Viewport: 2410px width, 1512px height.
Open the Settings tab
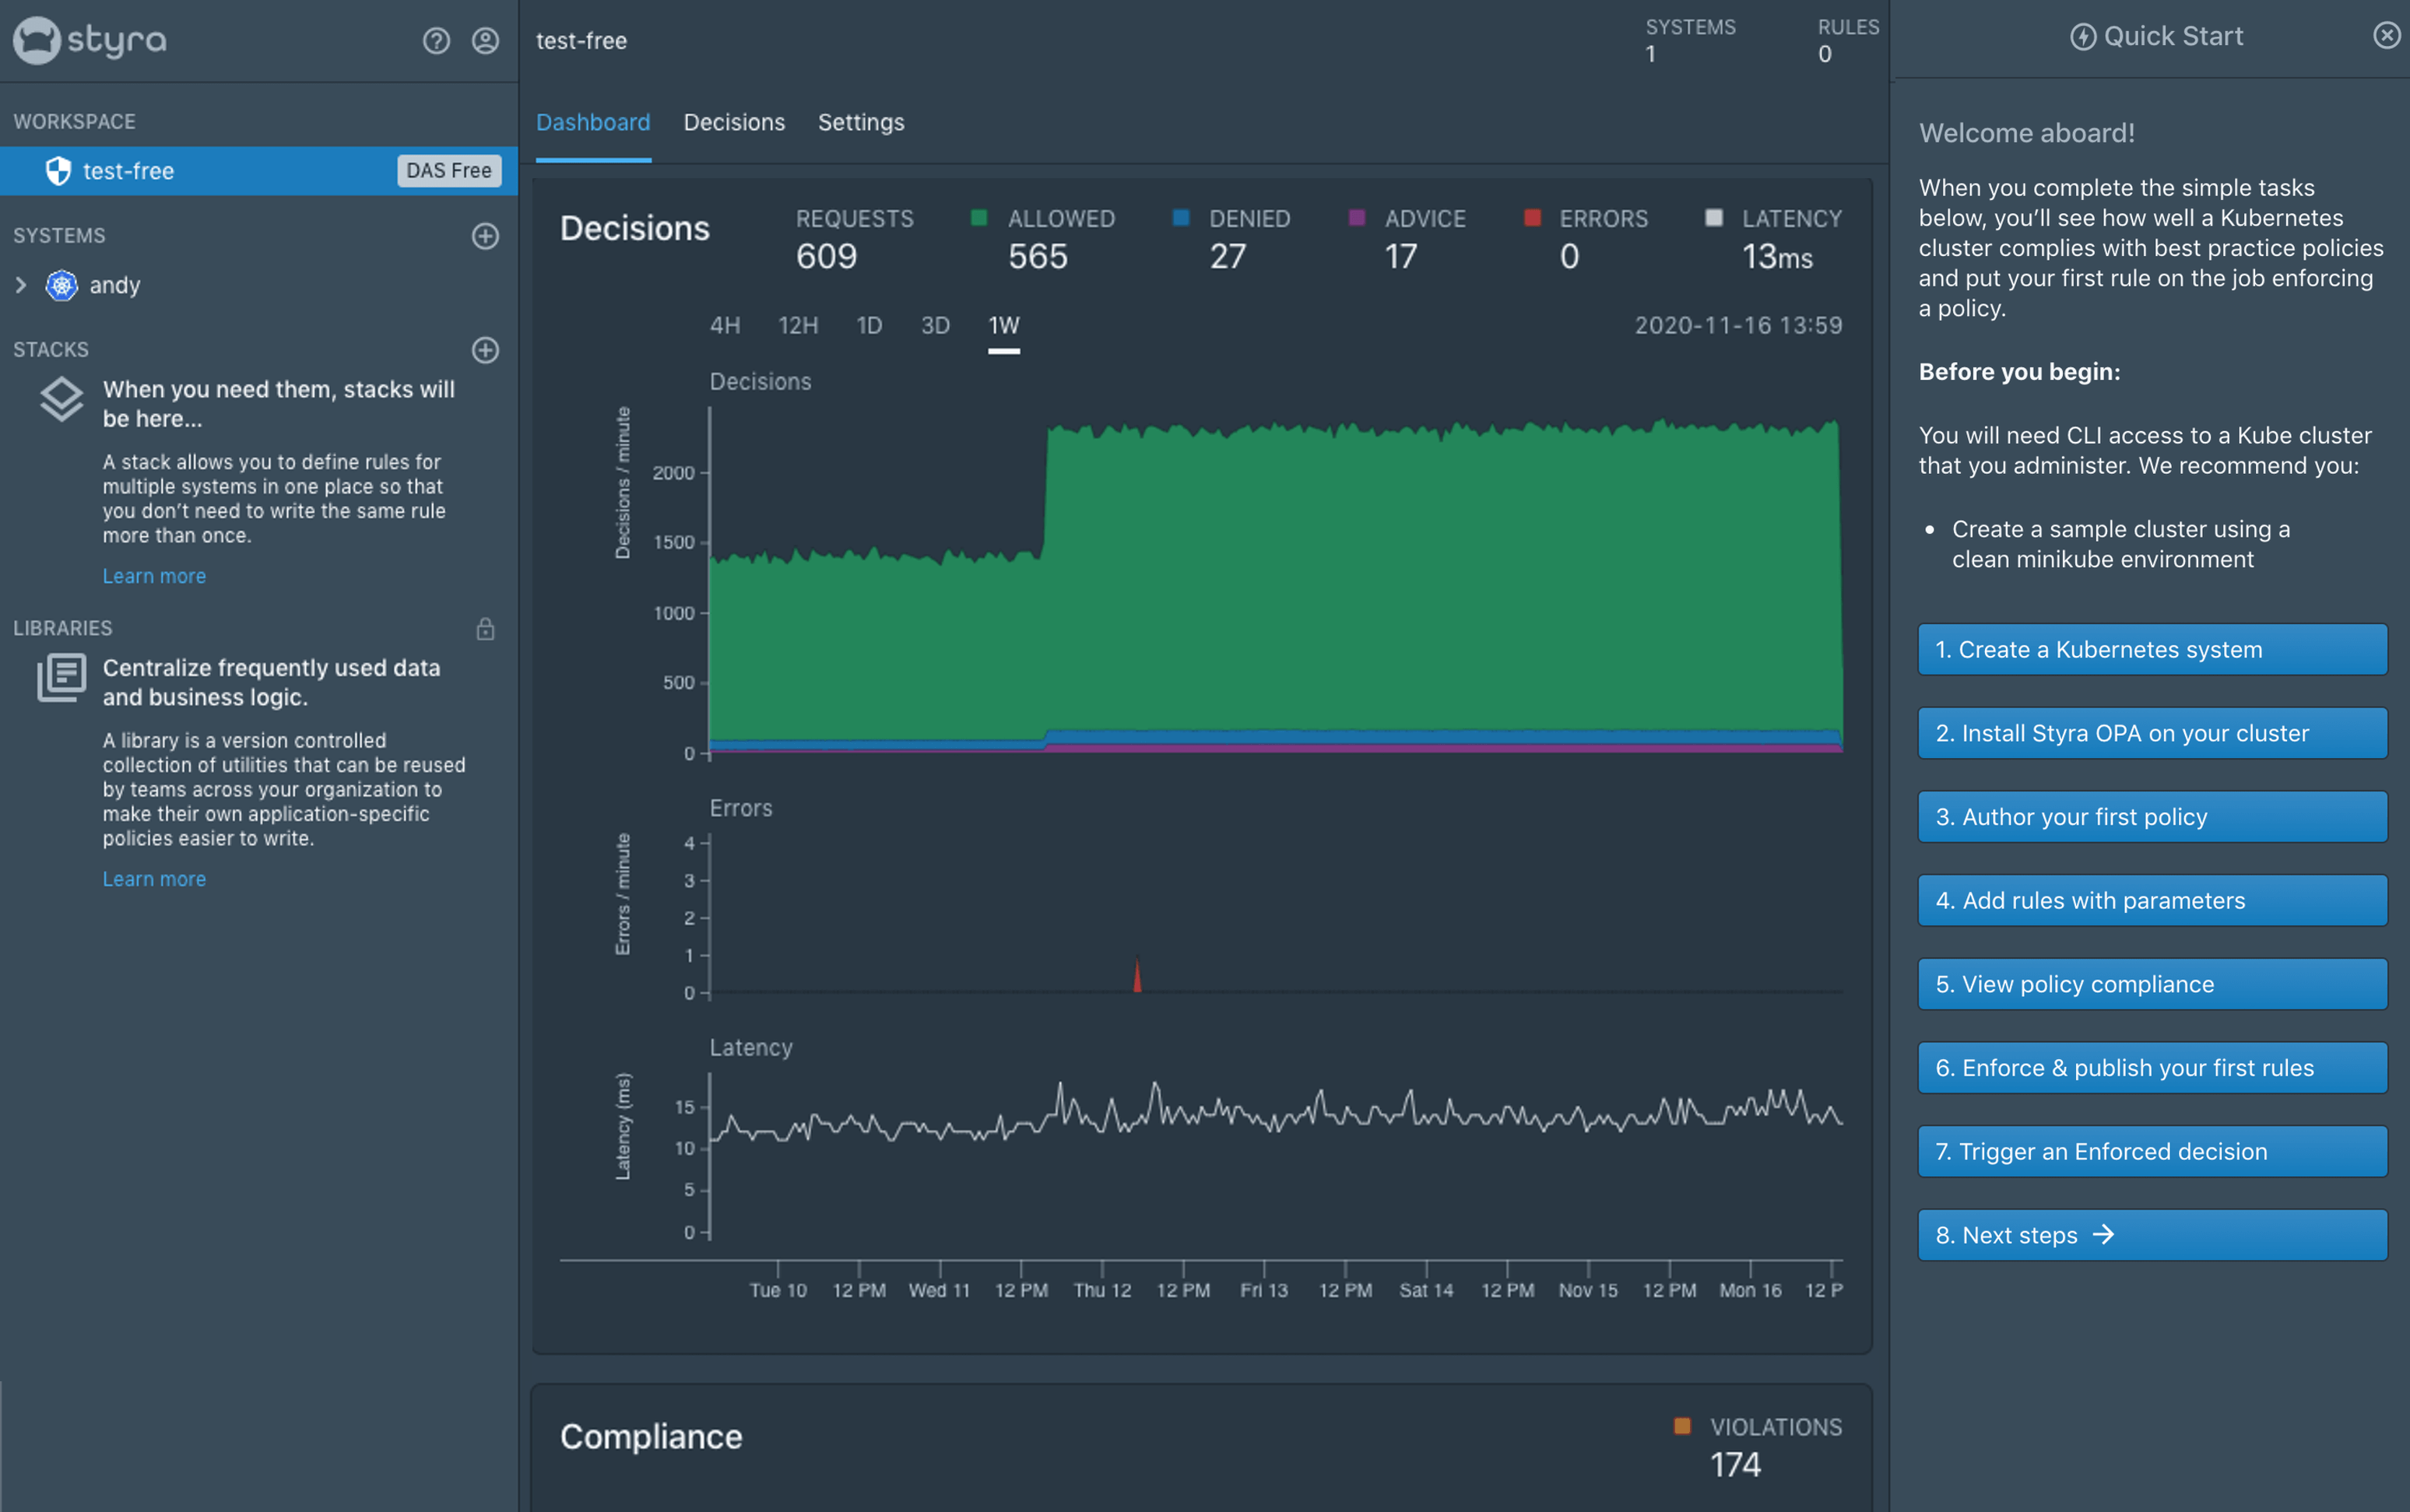point(861,122)
